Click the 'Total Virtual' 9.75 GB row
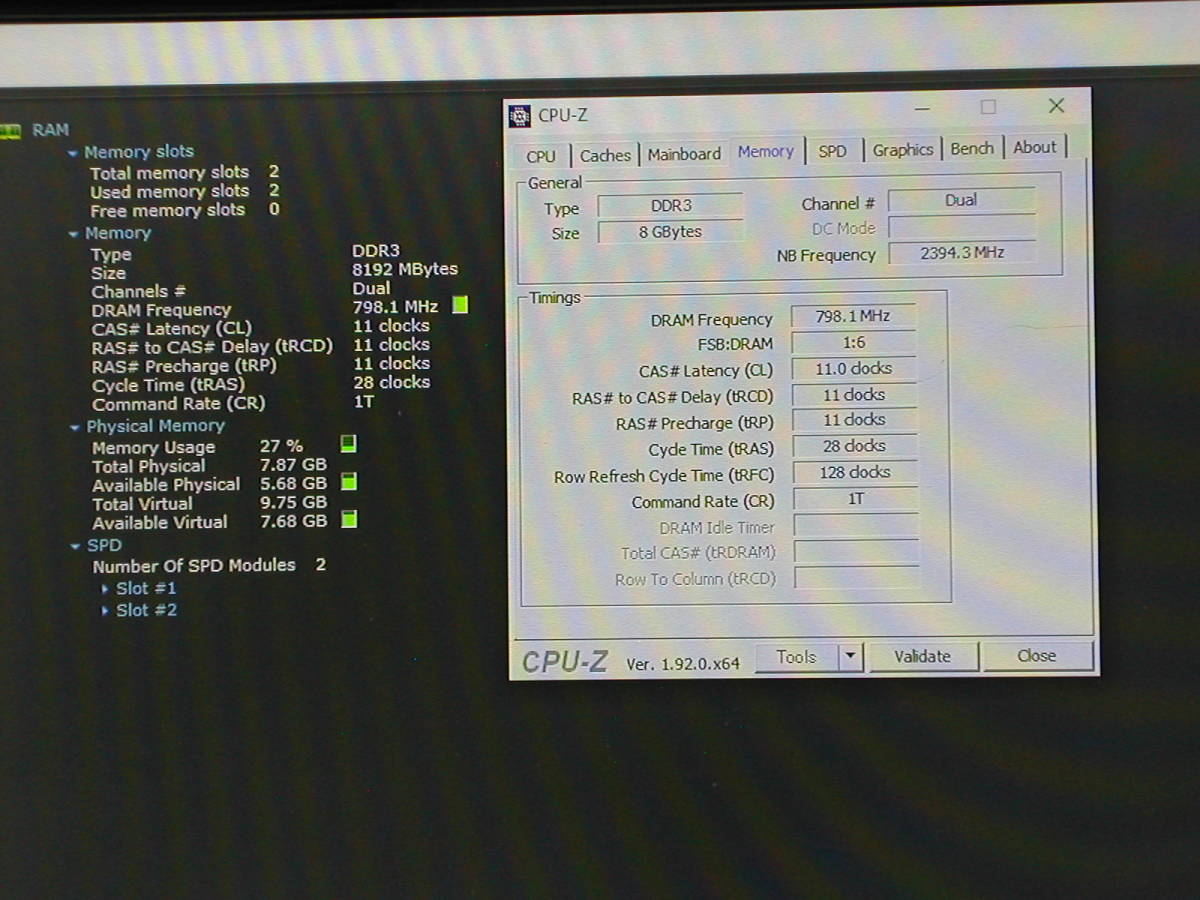Viewport: 1200px width, 900px height. point(210,504)
